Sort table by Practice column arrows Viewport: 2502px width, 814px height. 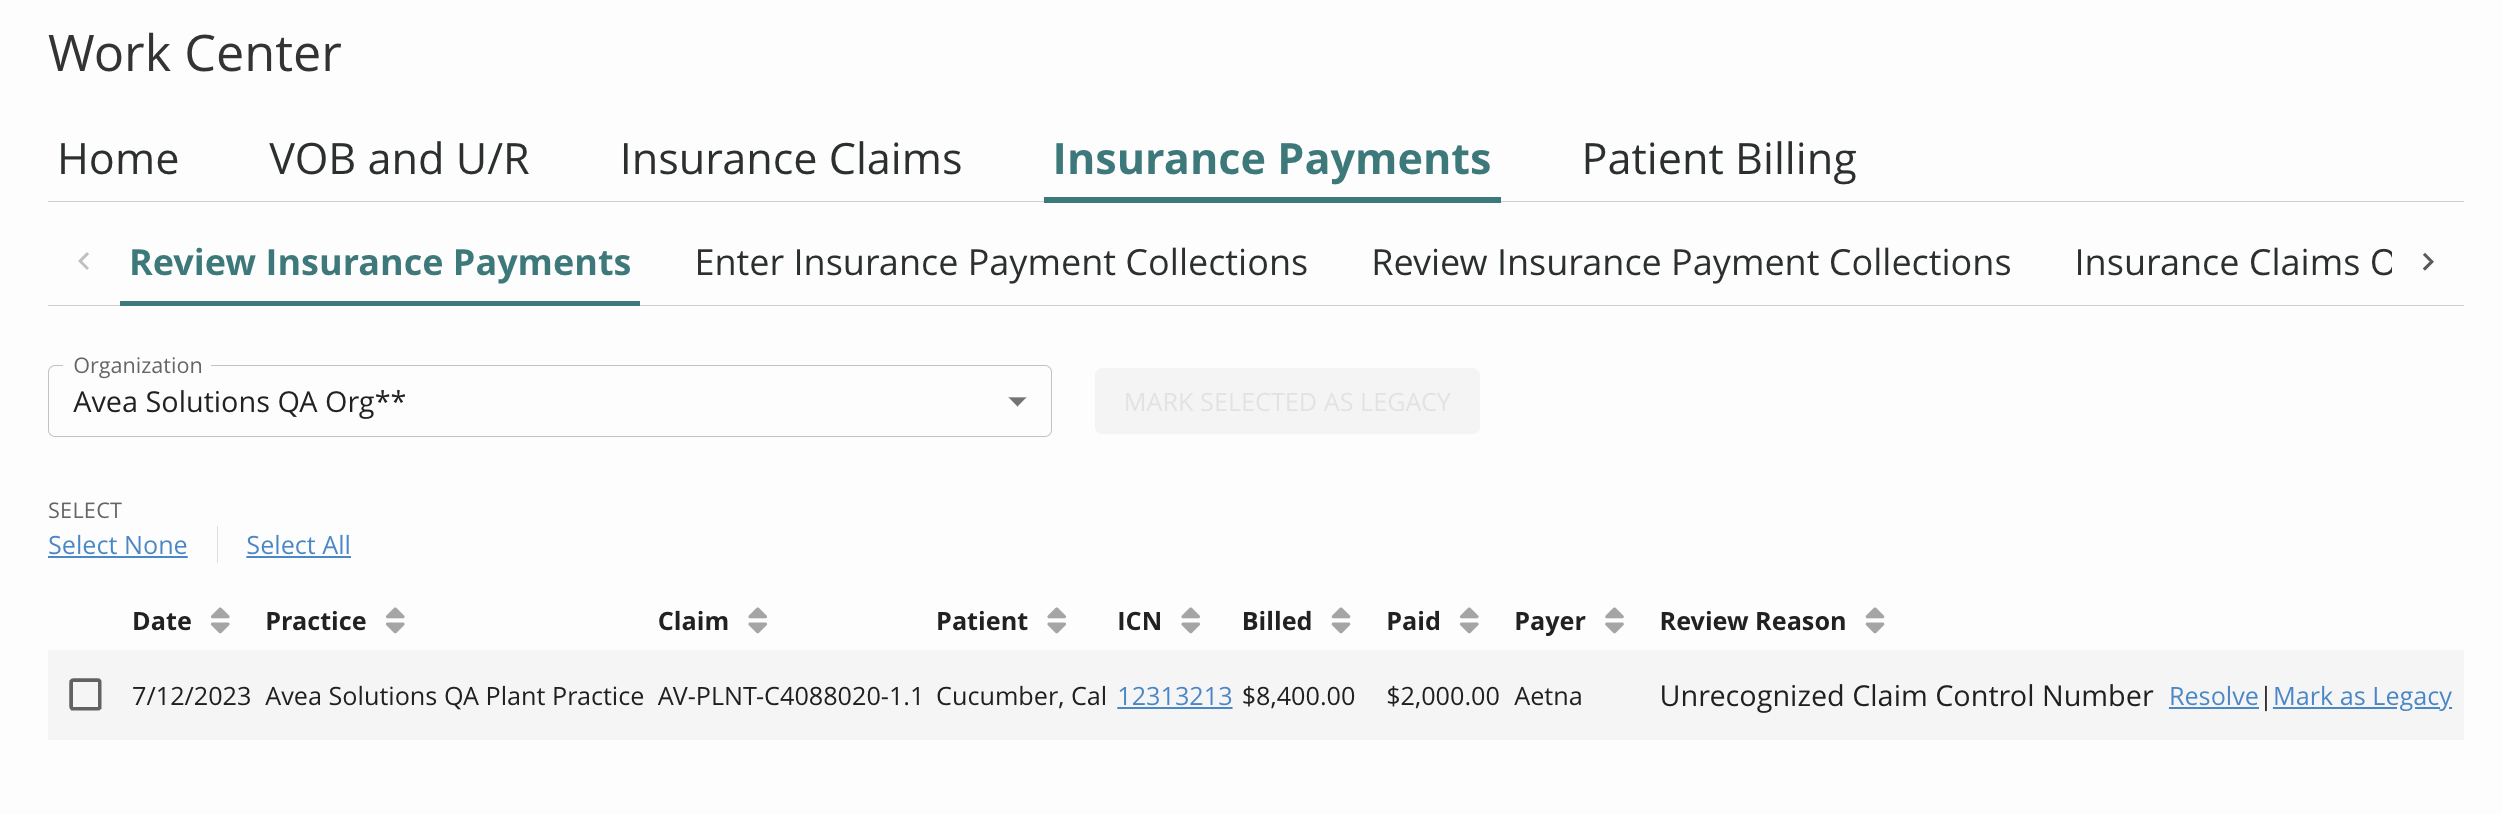(395, 621)
